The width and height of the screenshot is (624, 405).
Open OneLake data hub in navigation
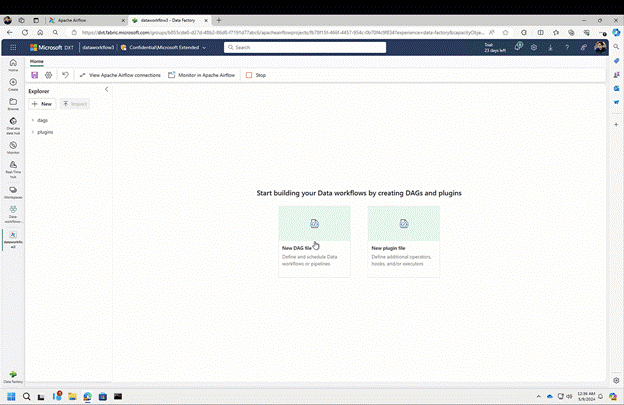pos(13,126)
